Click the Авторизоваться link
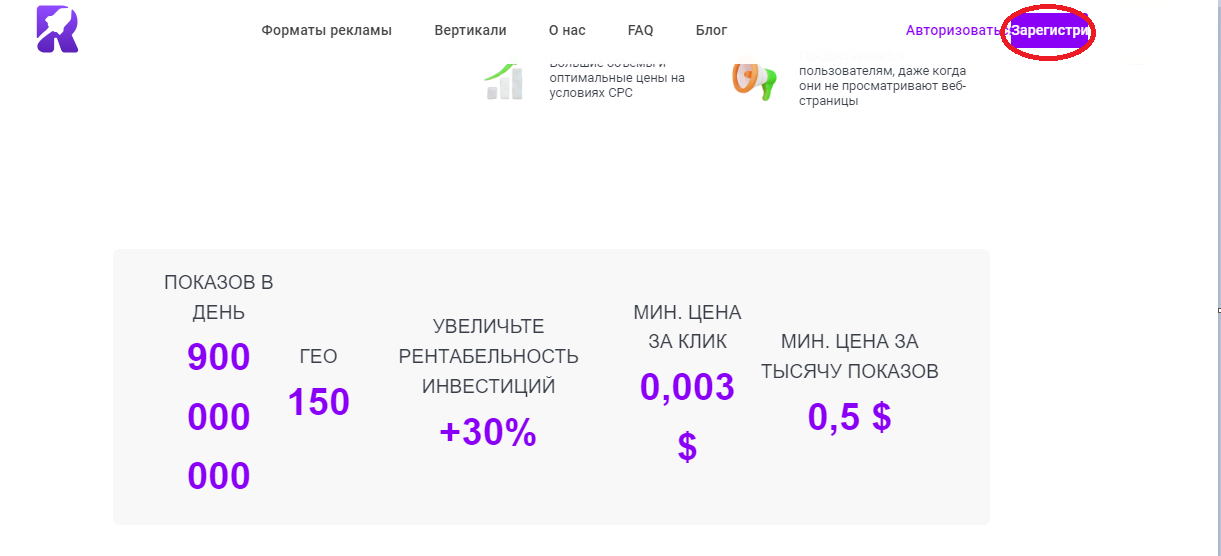This screenshot has height=556, width=1221. pyautogui.click(x=954, y=30)
